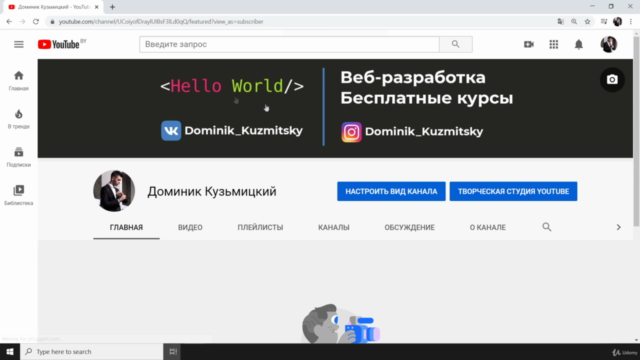
Task: Switch to the ОБСУЖДЕНИЕ tab
Action: tap(409, 227)
